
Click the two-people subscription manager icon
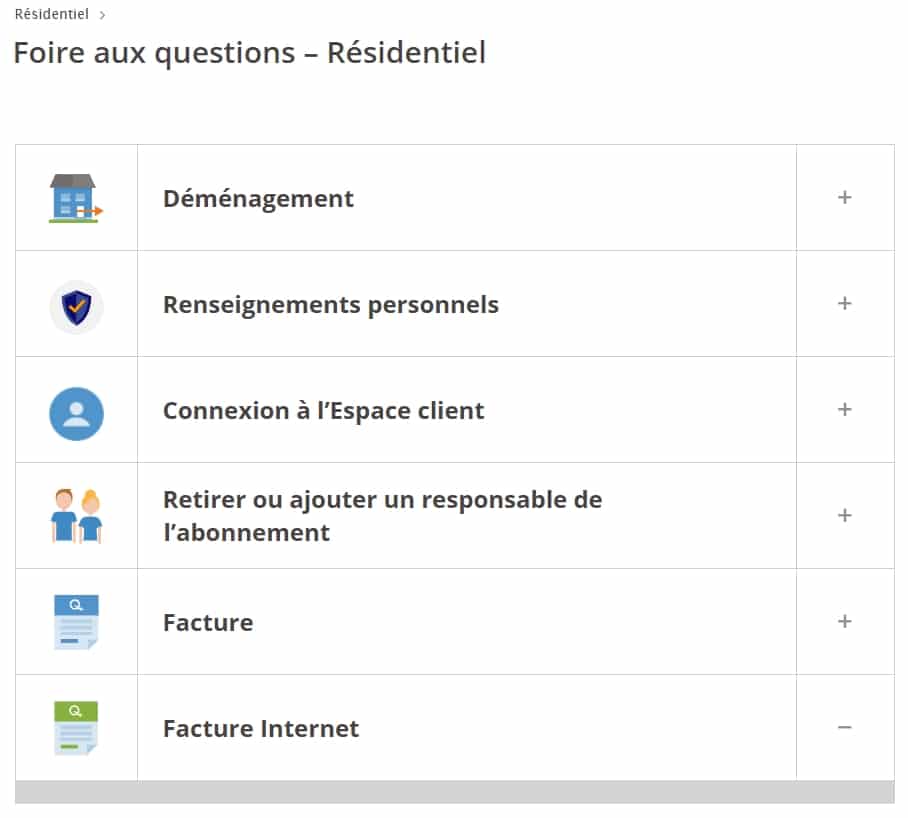pos(76,516)
